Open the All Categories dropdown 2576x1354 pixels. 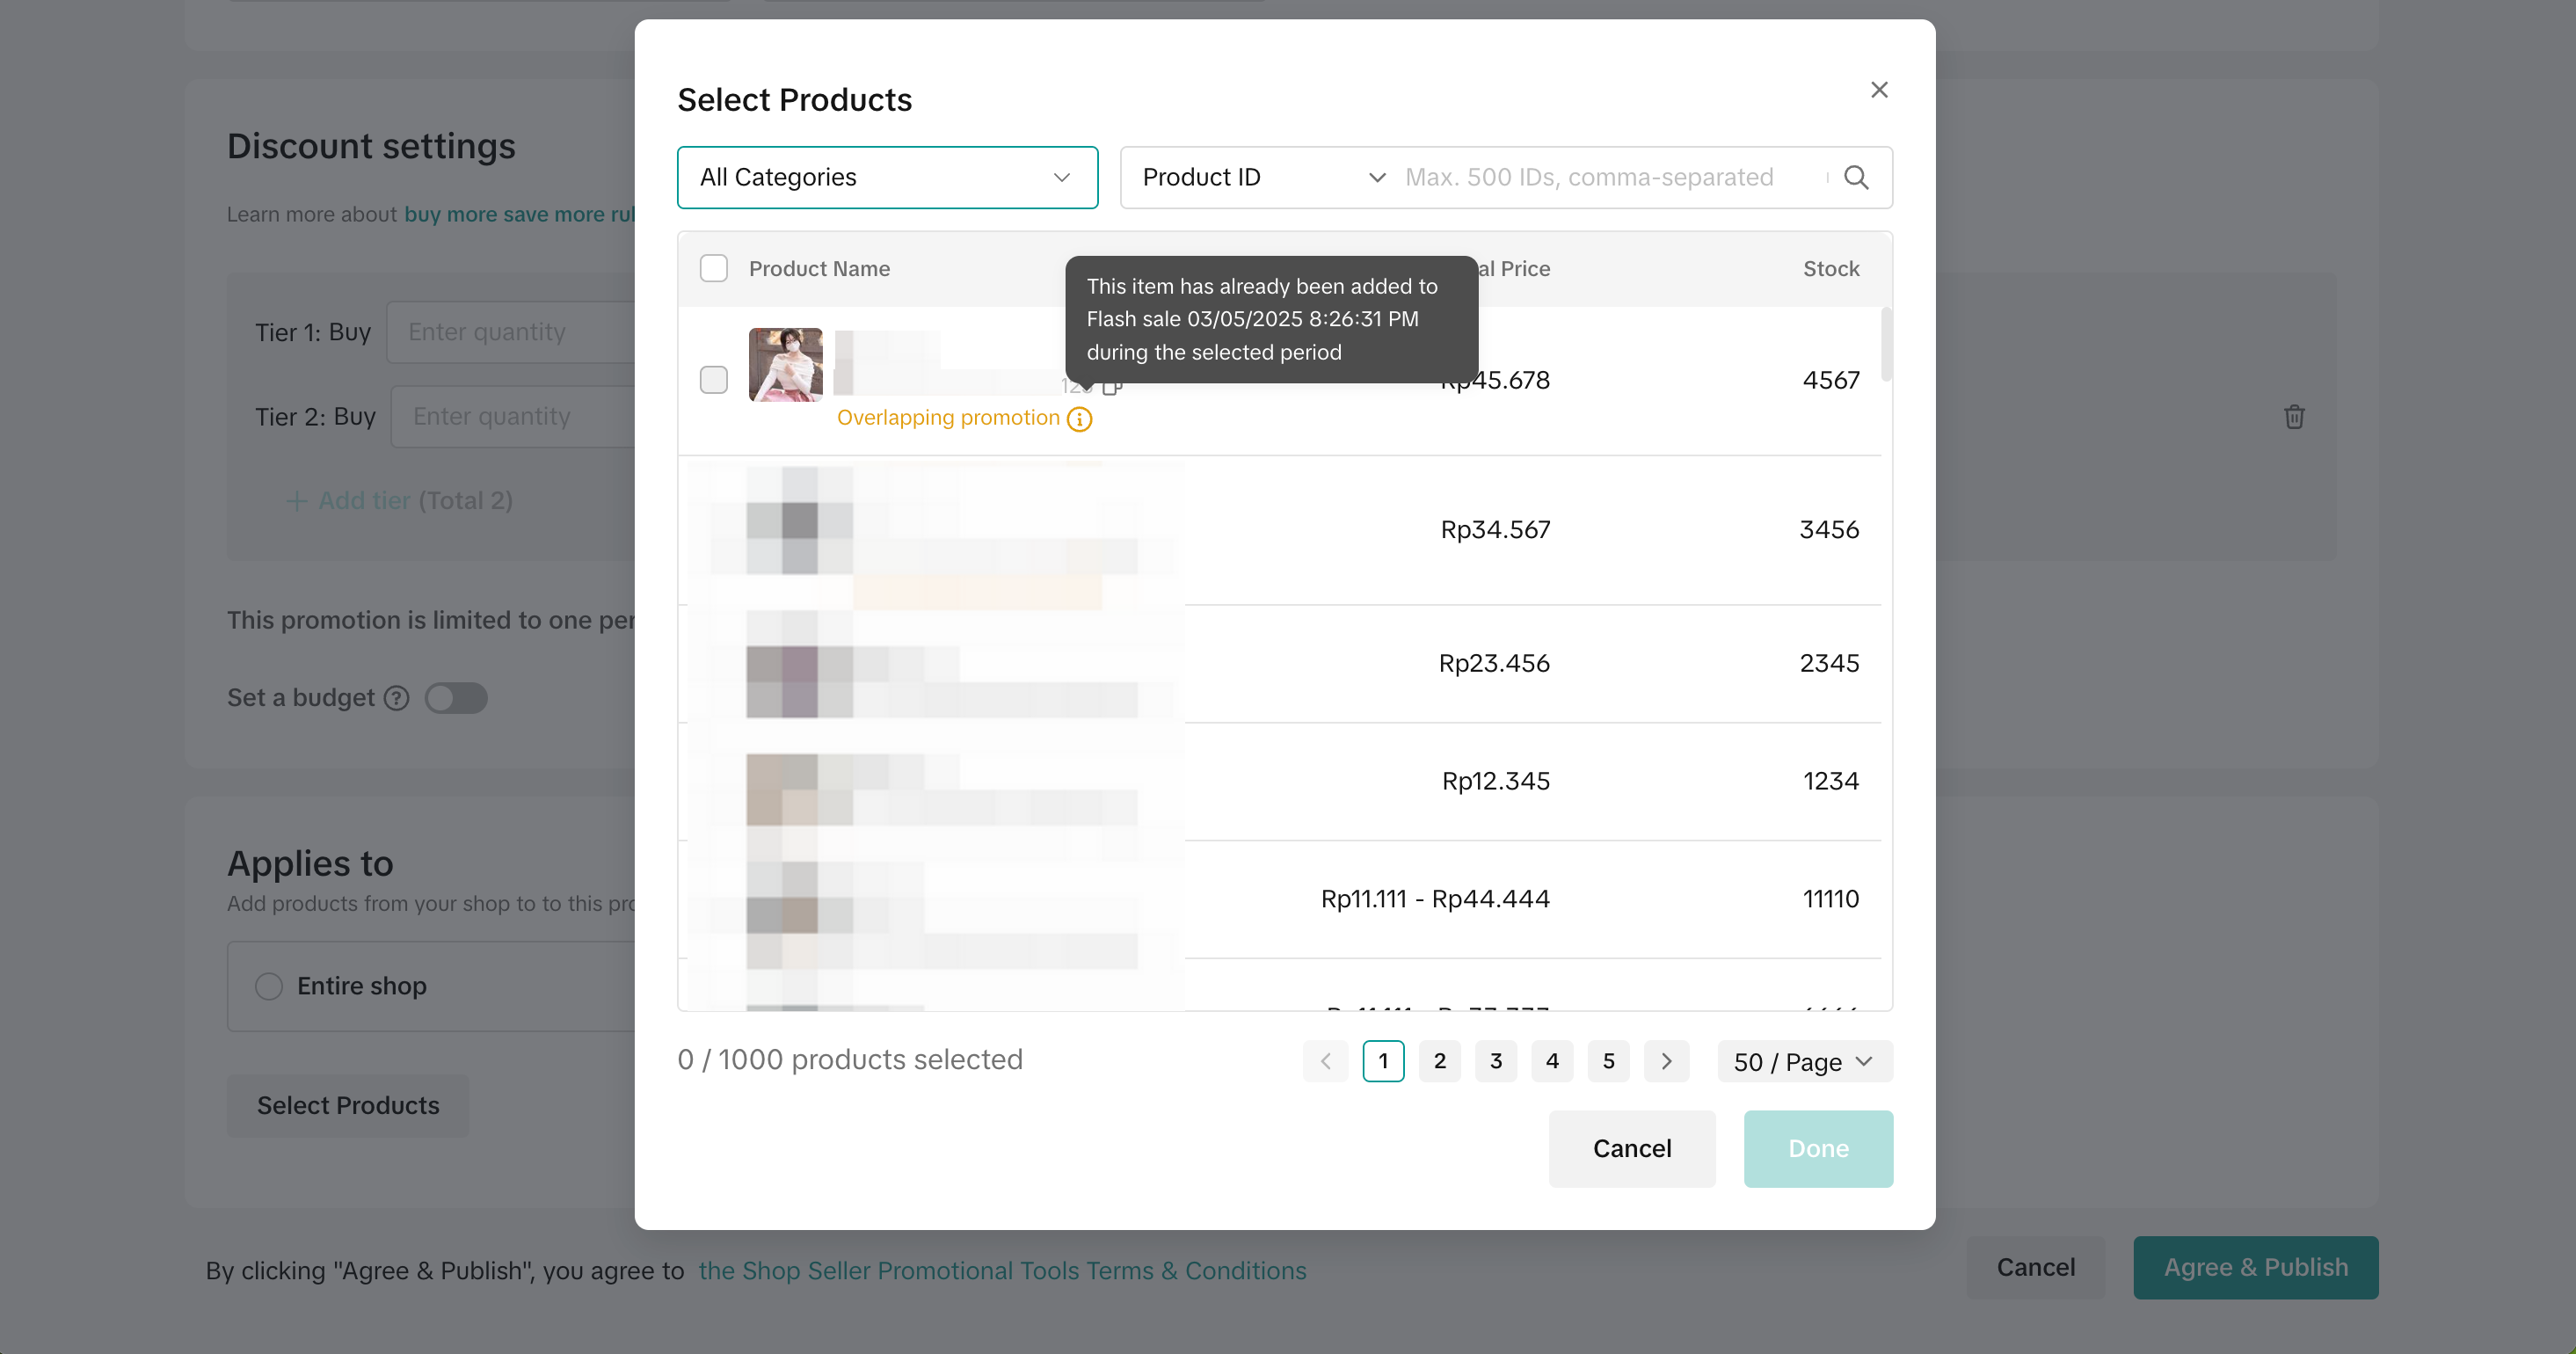[887, 177]
